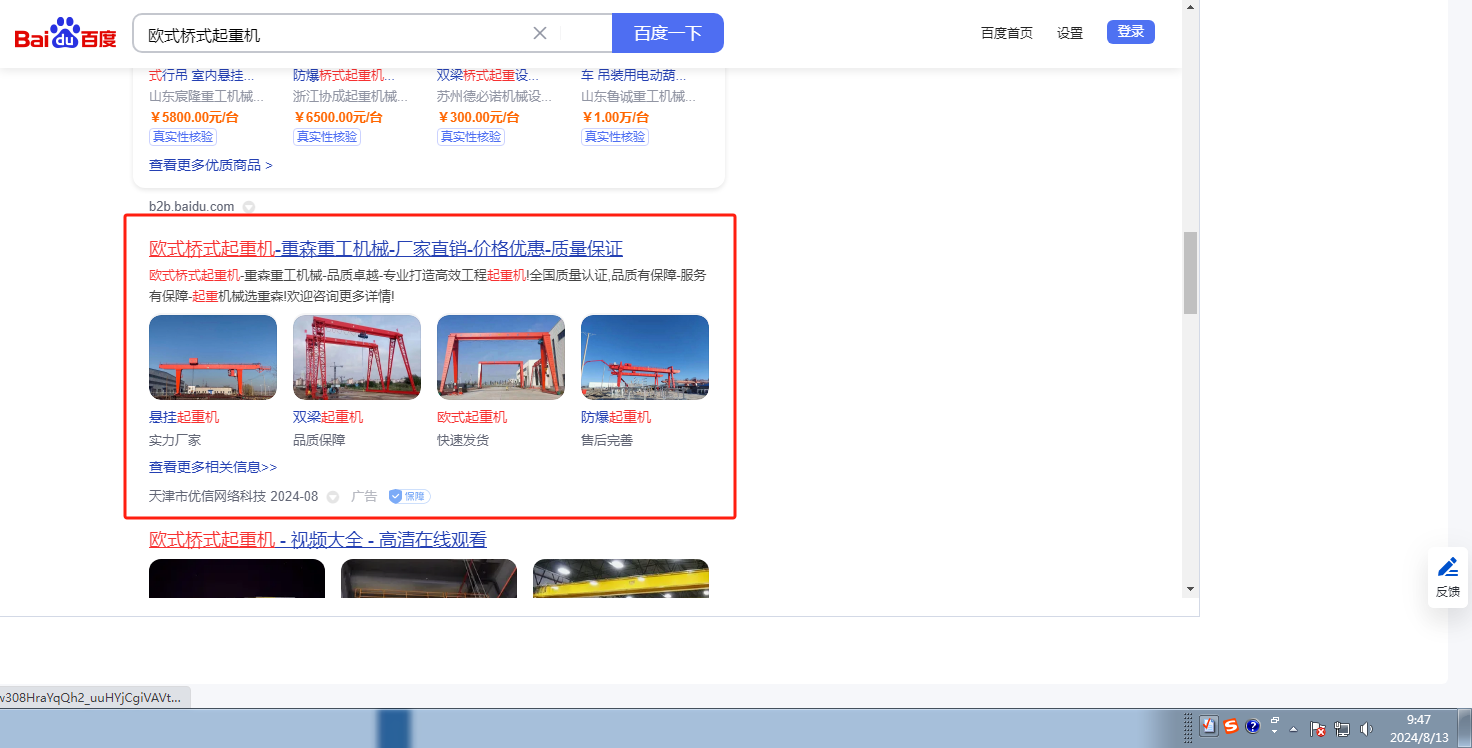This screenshot has width=1472, height=748.
Task: Click the 登录 login button
Action: 1131,32
